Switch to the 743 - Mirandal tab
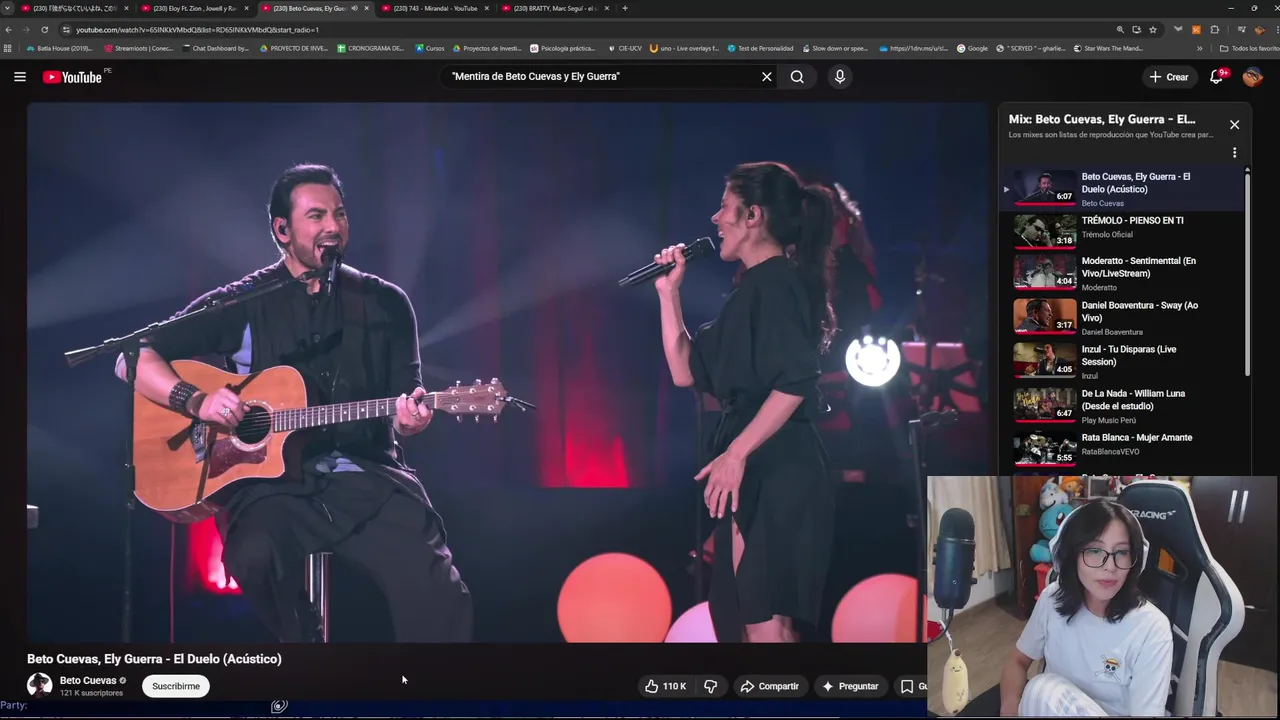This screenshot has width=1280, height=720. [x=435, y=8]
